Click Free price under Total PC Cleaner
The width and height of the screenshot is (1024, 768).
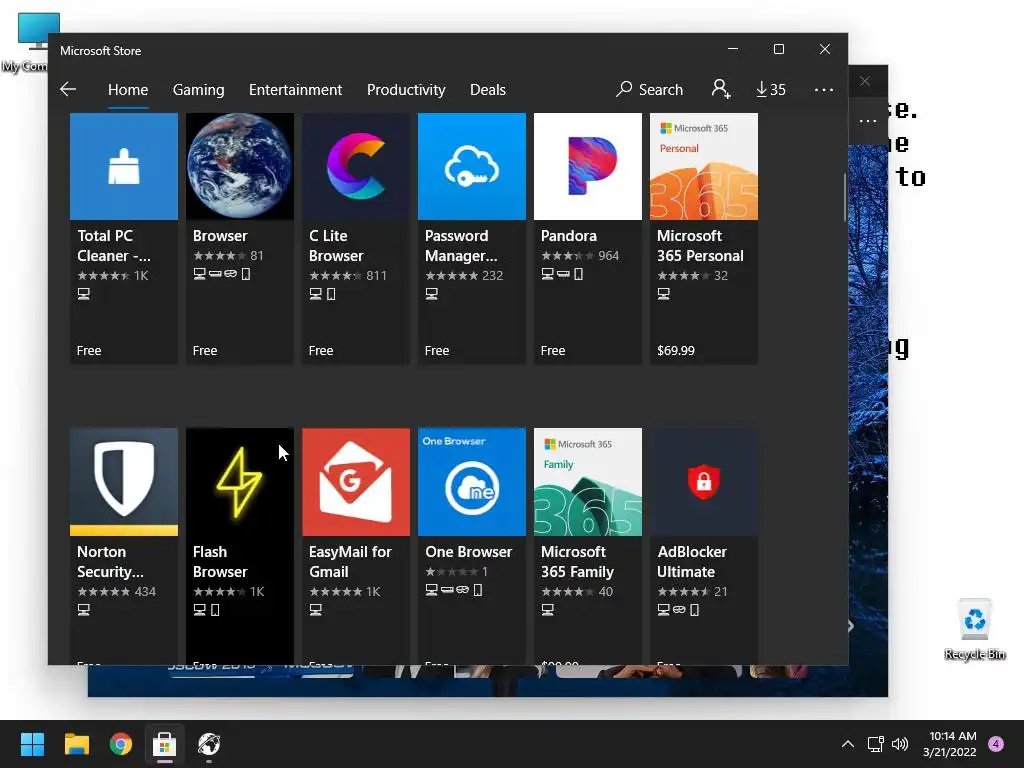click(x=89, y=351)
